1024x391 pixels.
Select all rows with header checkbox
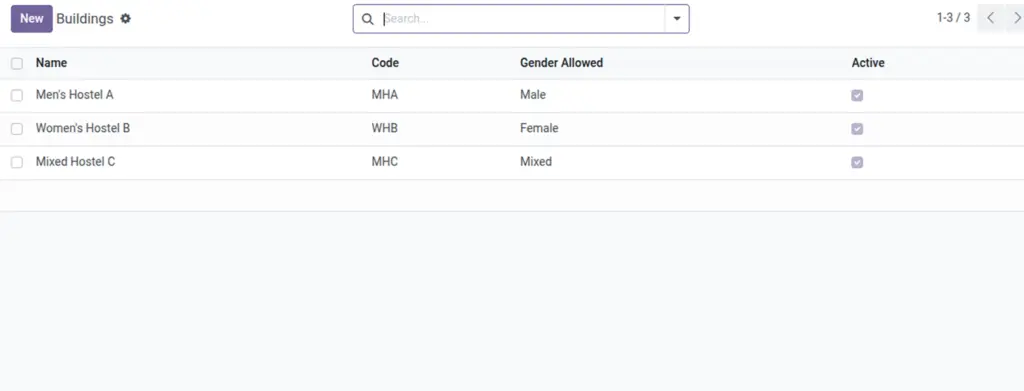coord(17,63)
